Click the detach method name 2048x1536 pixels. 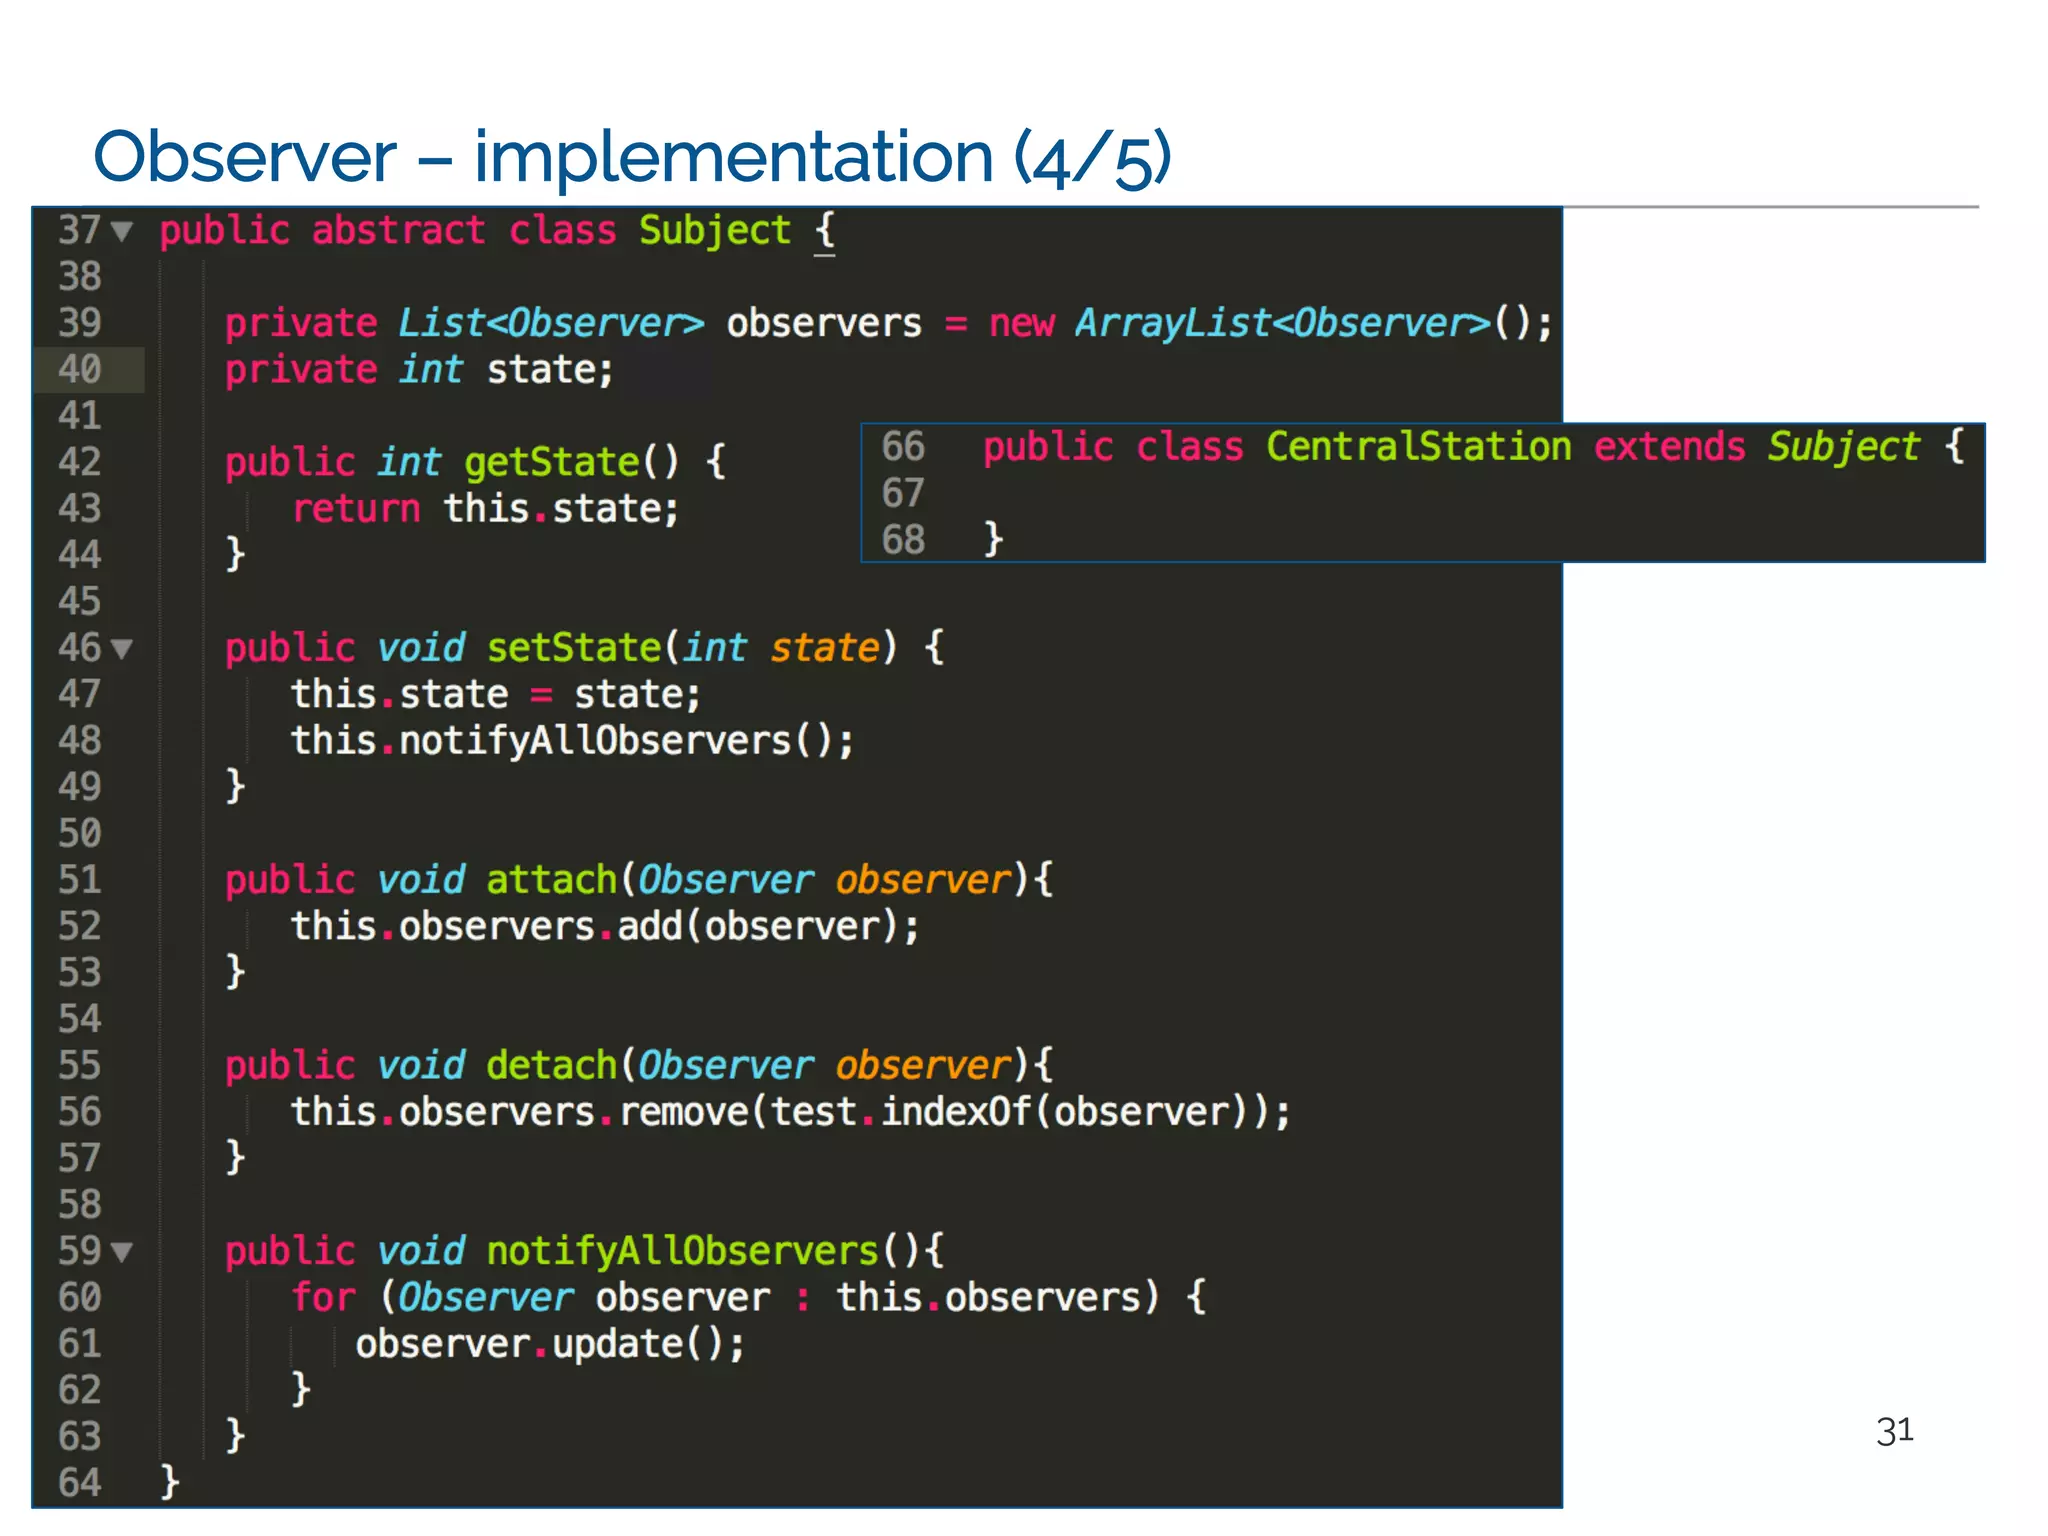551,1065
